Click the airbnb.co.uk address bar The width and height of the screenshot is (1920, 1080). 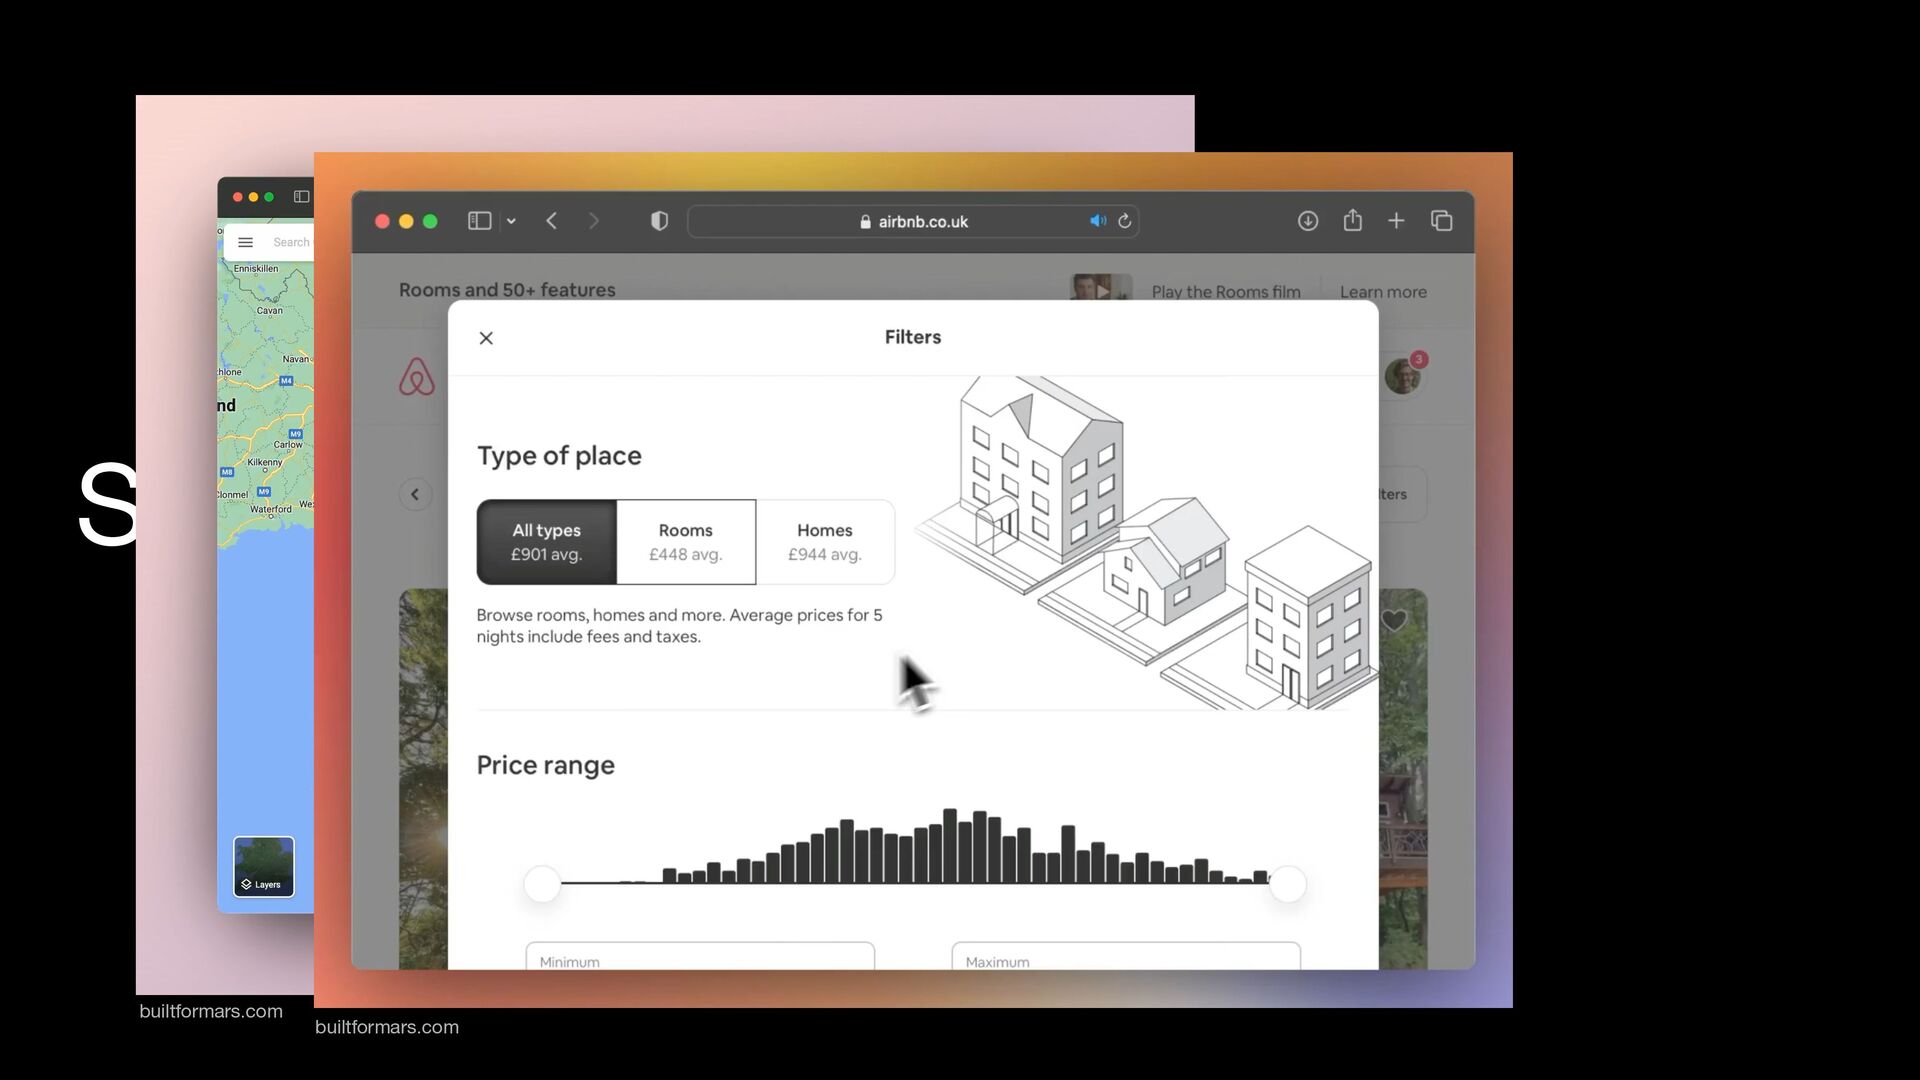point(913,221)
